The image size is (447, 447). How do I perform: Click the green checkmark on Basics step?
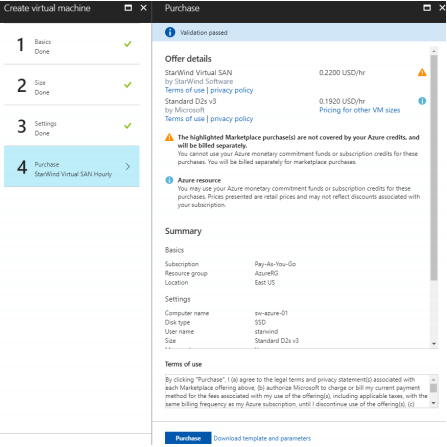(x=128, y=44)
